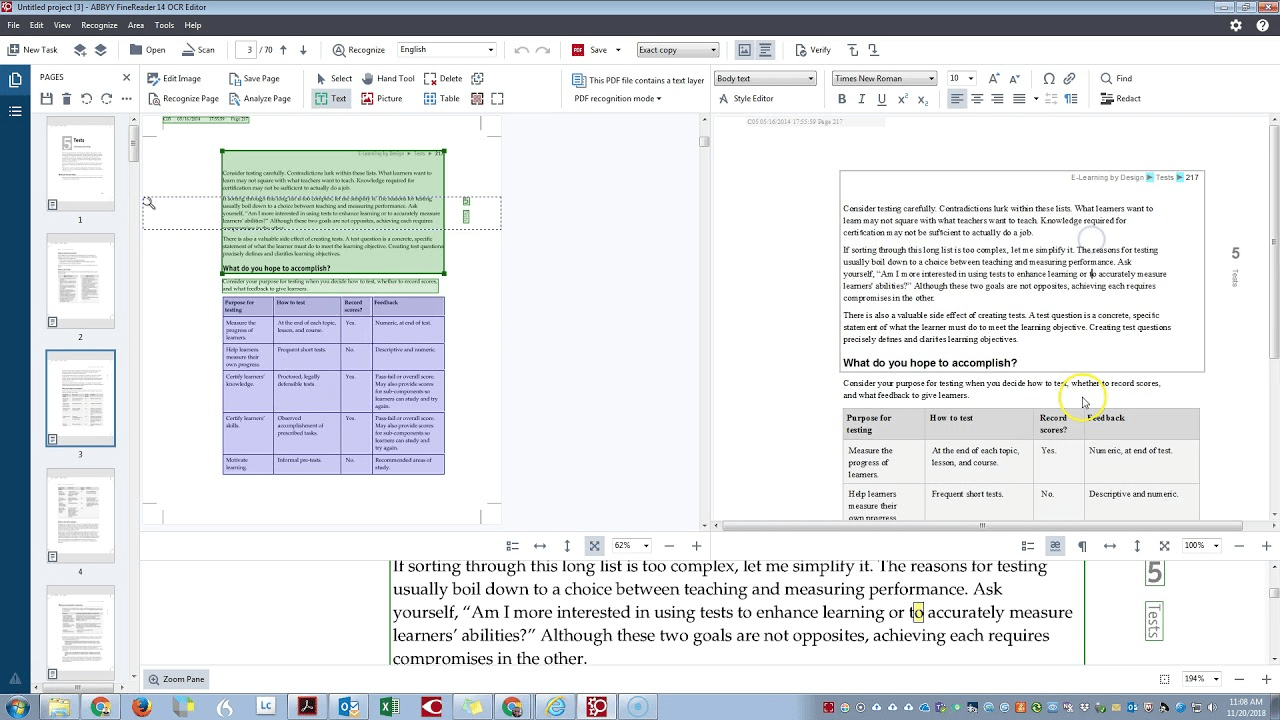
Task: Click Verify button
Action: (x=813, y=50)
